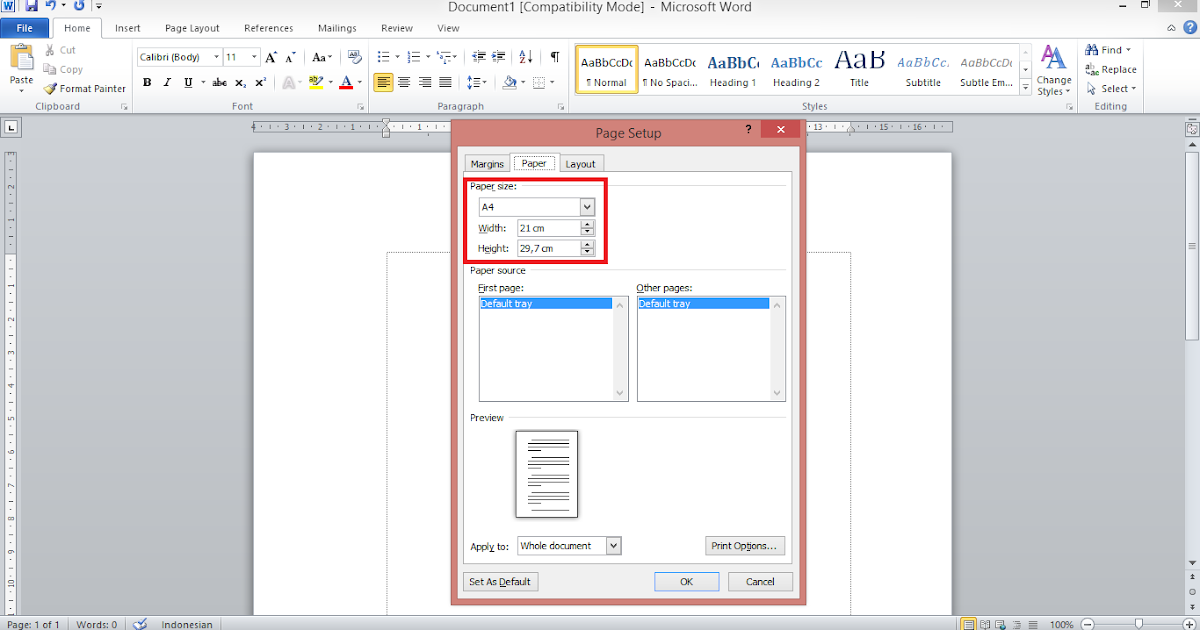Click the Save icon in quick access toolbar

click(x=32, y=6)
